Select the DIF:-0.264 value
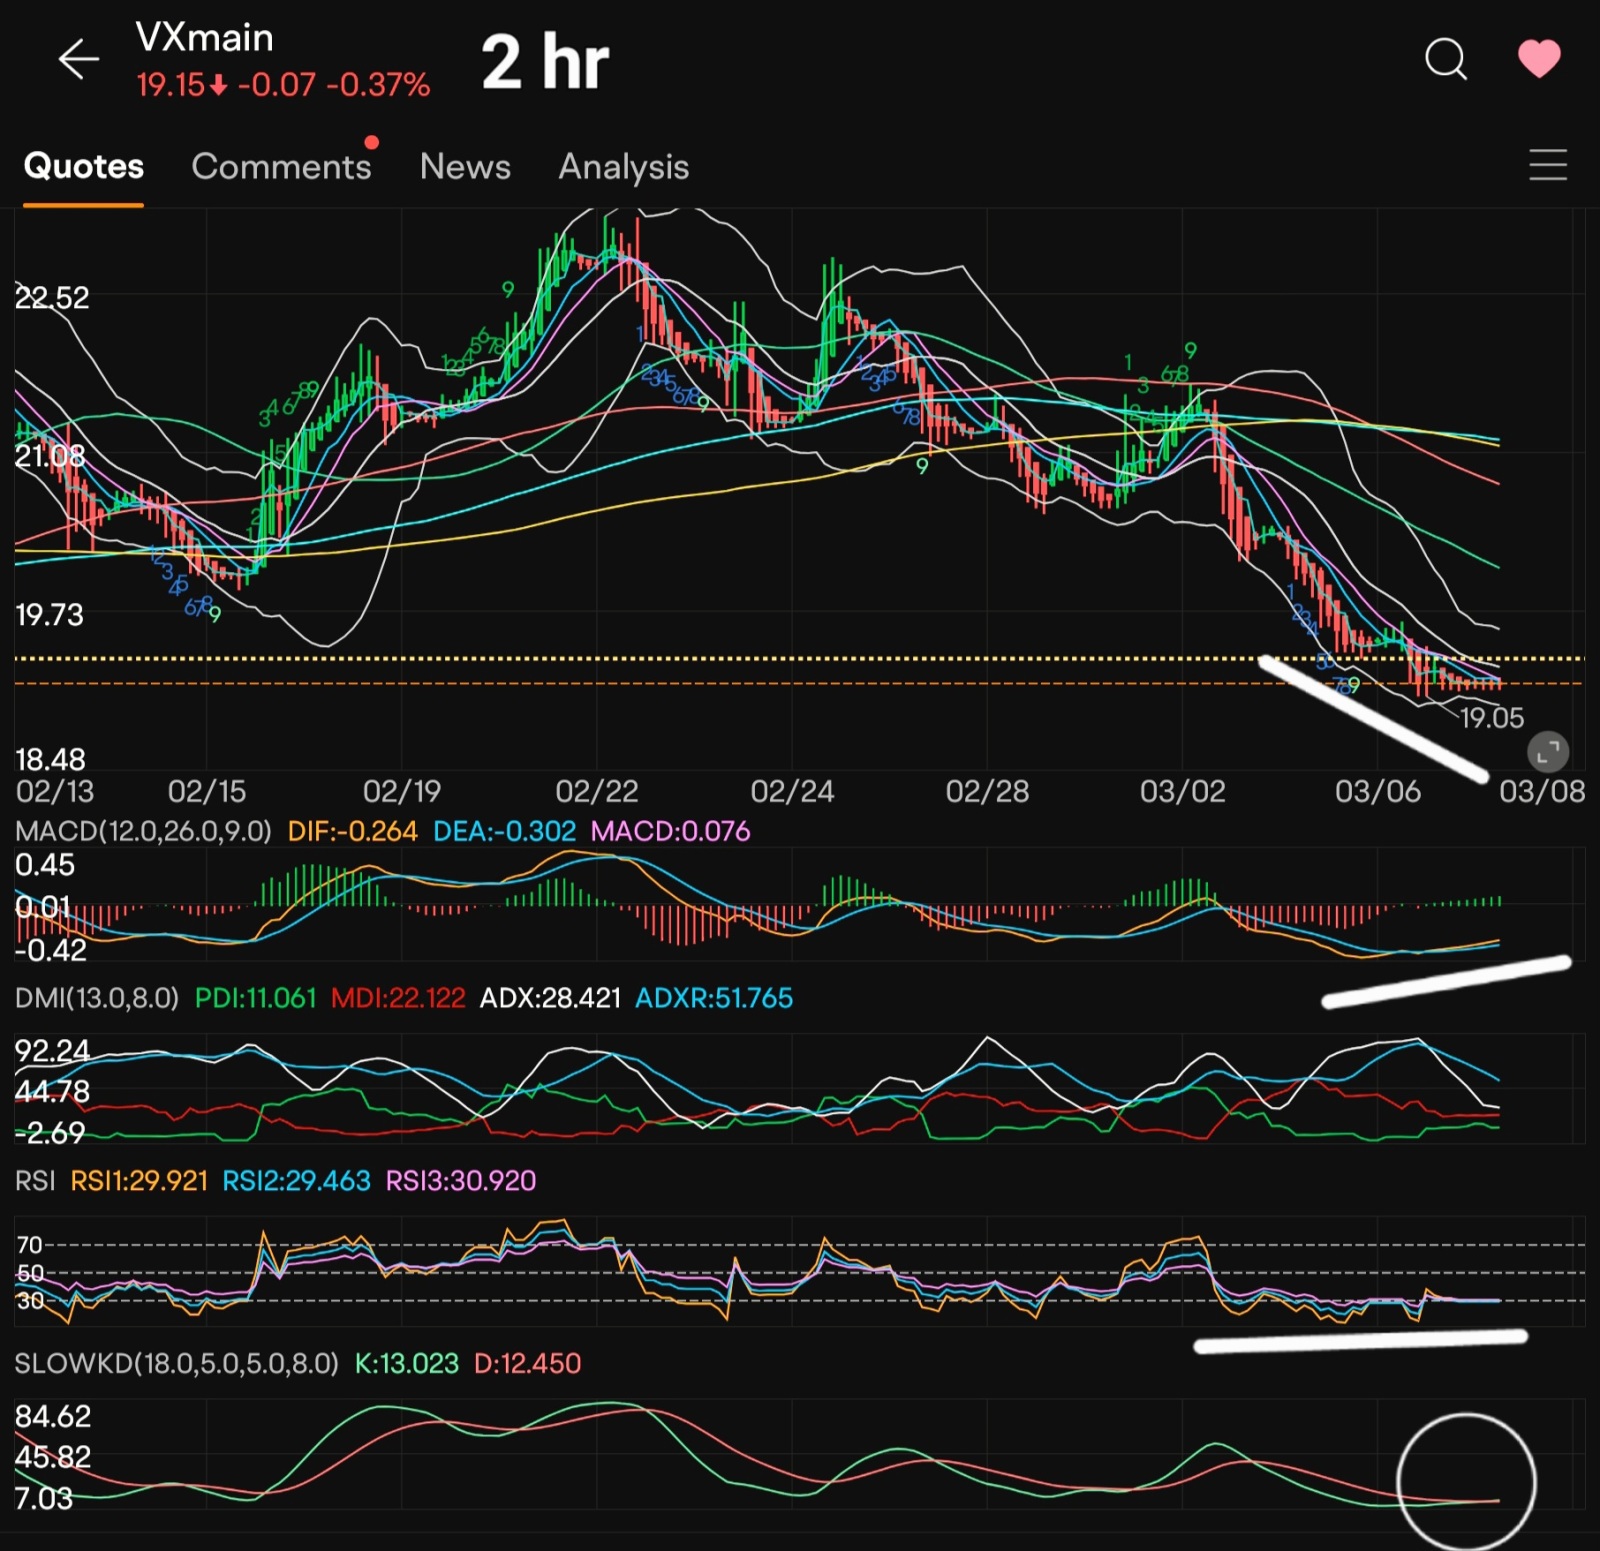The height and width of the screenshot is (1551, 1600). click(x=352, y=831)
